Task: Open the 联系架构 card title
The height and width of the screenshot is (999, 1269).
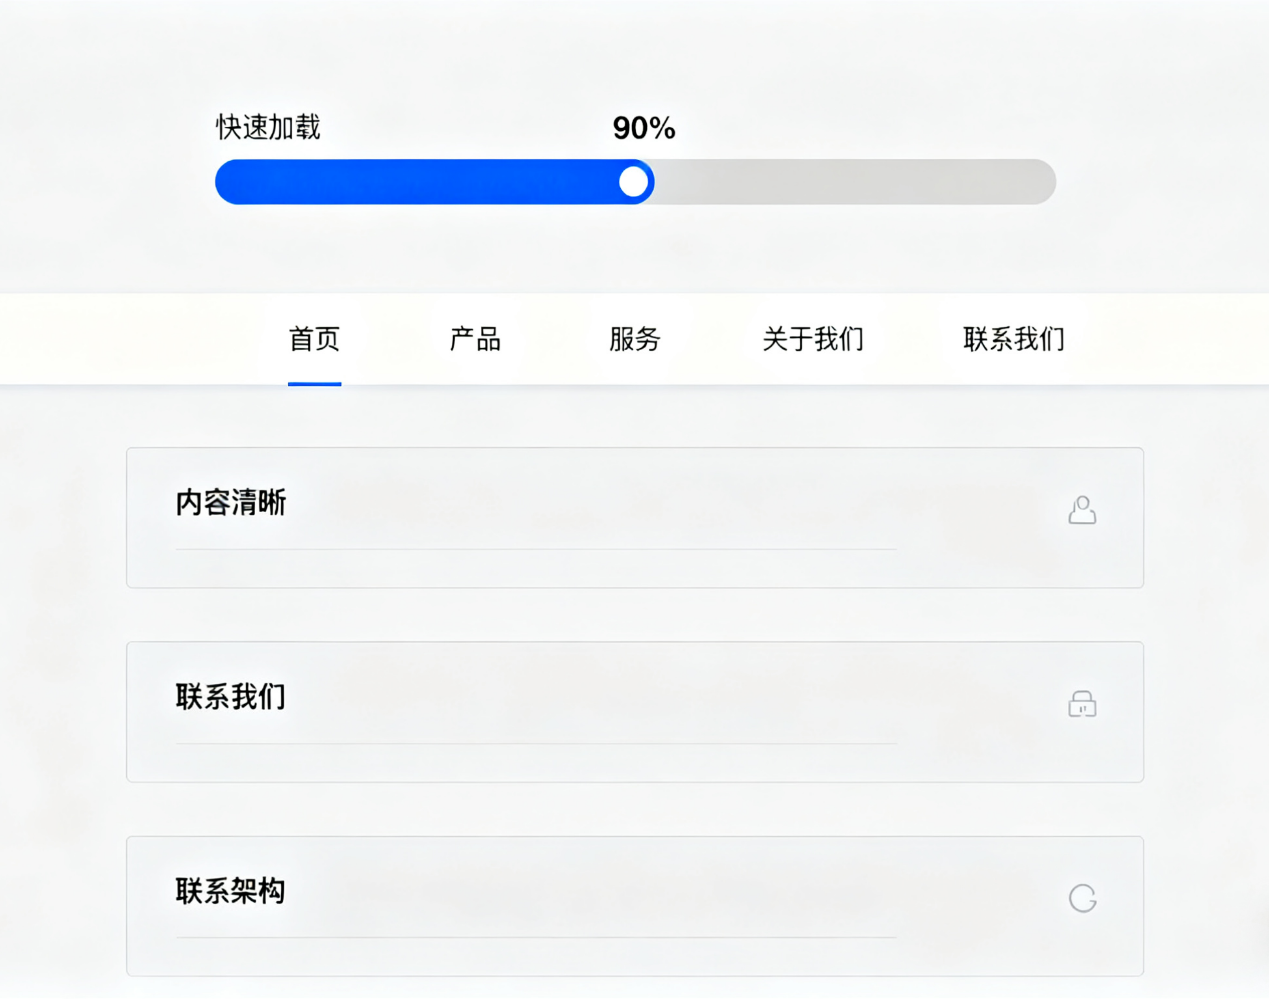Action: pyautogui.click(x=231, y=890)
